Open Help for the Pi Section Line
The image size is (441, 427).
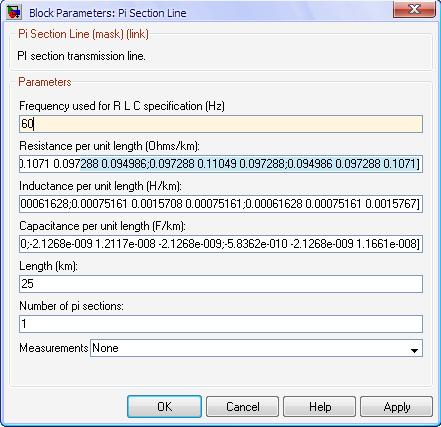[320, 407]
